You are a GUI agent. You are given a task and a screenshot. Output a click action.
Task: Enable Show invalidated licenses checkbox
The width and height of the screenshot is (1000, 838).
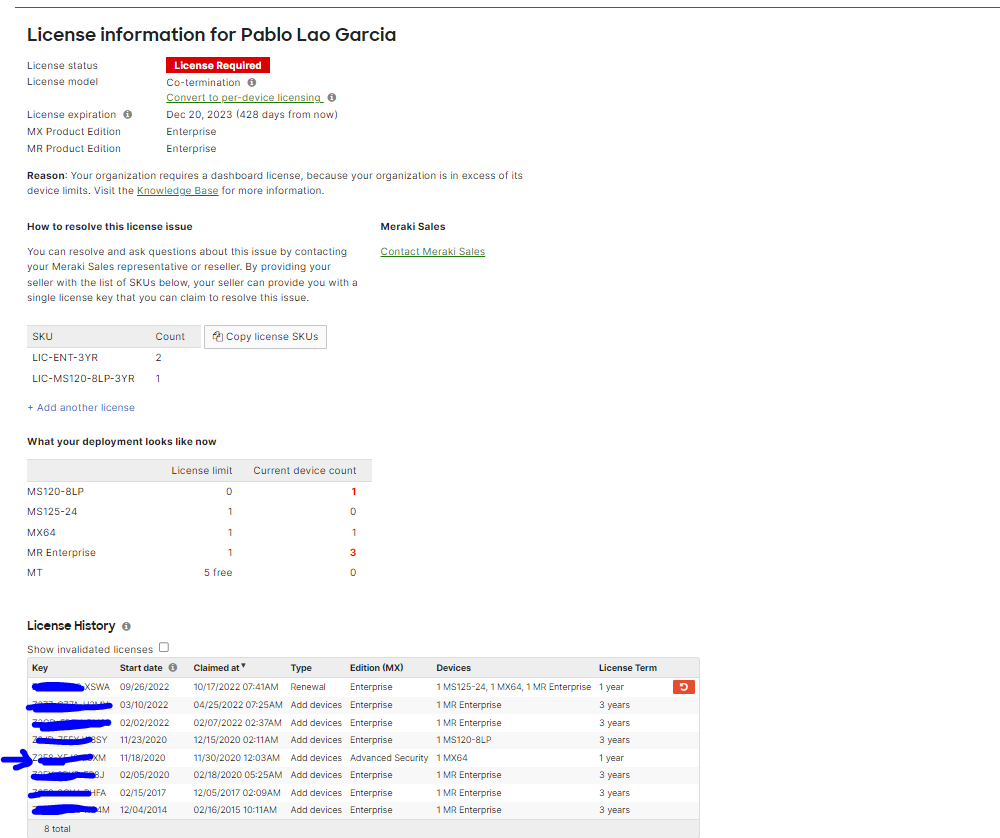click(164, 648)
